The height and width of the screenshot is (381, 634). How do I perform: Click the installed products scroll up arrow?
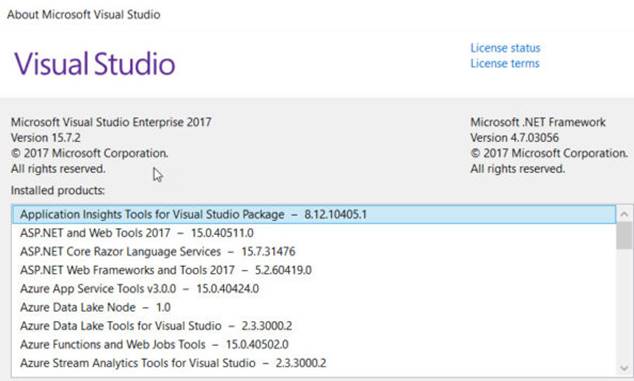point(624,214)
